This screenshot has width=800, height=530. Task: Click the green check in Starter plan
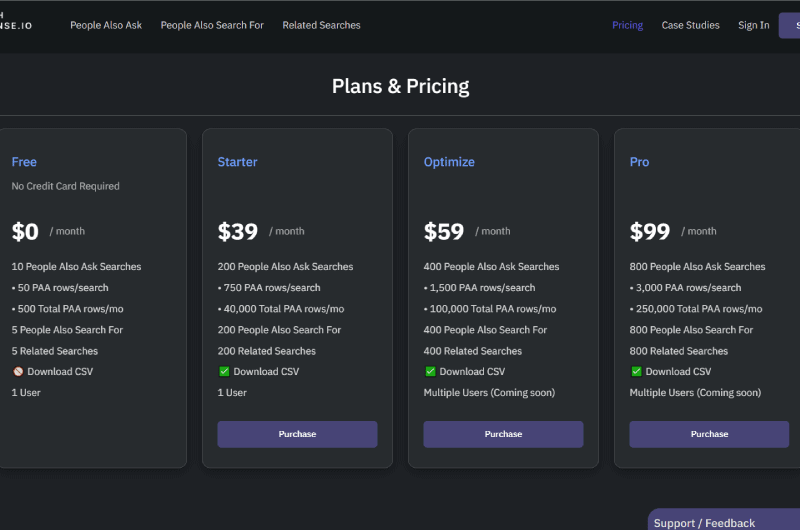point(224,371)
